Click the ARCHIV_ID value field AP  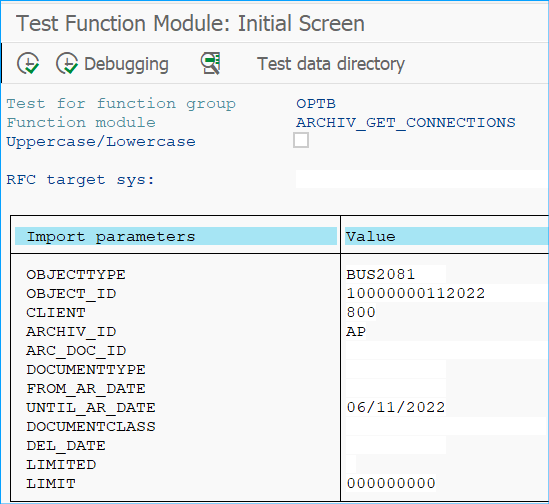[x=356, y=331]
